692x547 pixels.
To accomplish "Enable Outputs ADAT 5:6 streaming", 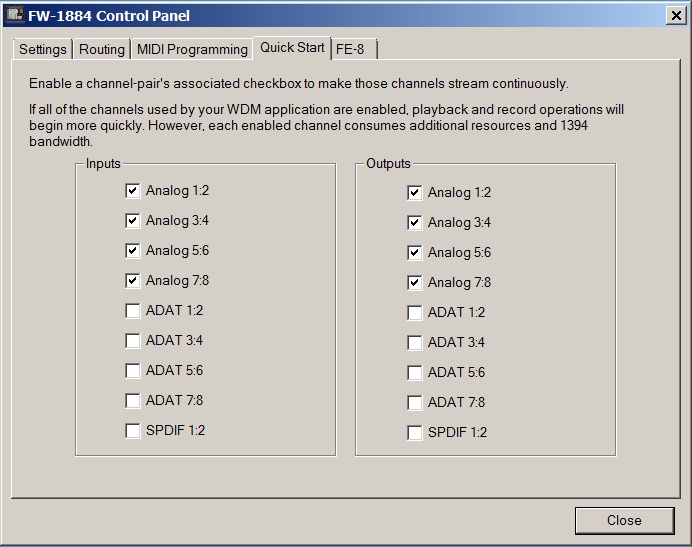I will click(414, 373).
